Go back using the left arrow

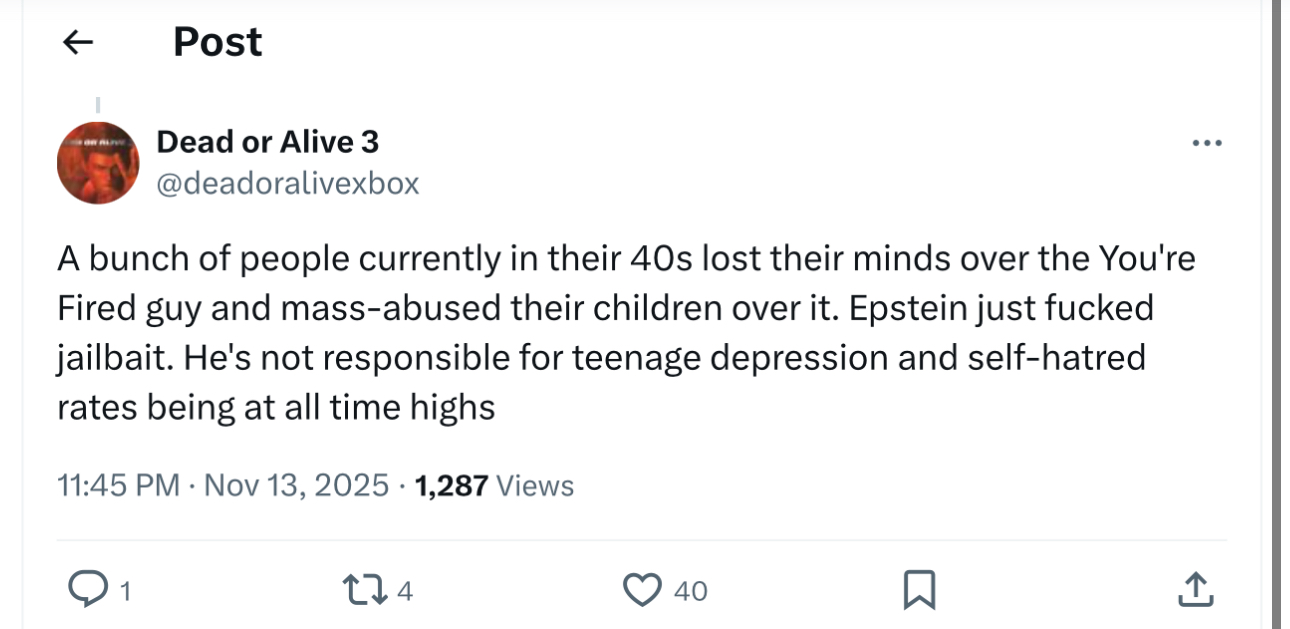(x=78, y=42)
